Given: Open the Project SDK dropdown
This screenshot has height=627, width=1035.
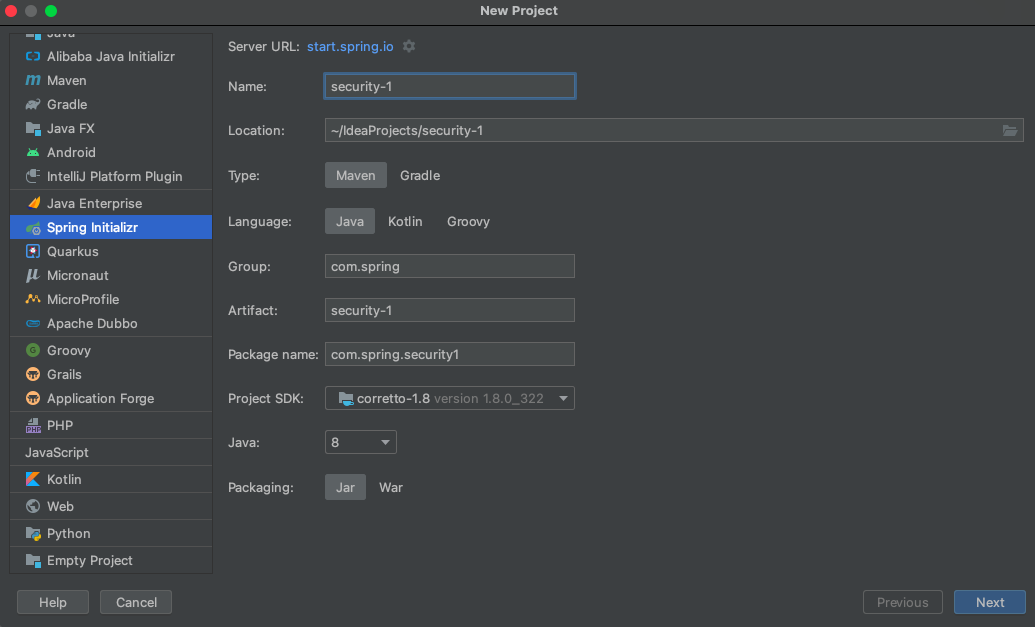Looking at the screenshot, I should tap(450, 398).
